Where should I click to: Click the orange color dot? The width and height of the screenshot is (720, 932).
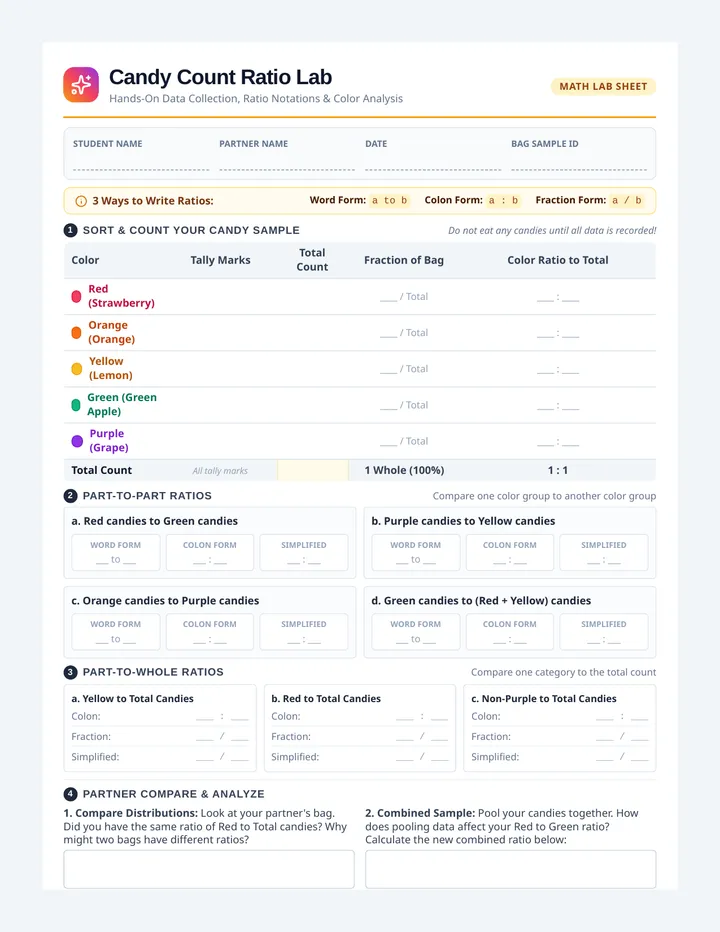[x=76, y=332]
